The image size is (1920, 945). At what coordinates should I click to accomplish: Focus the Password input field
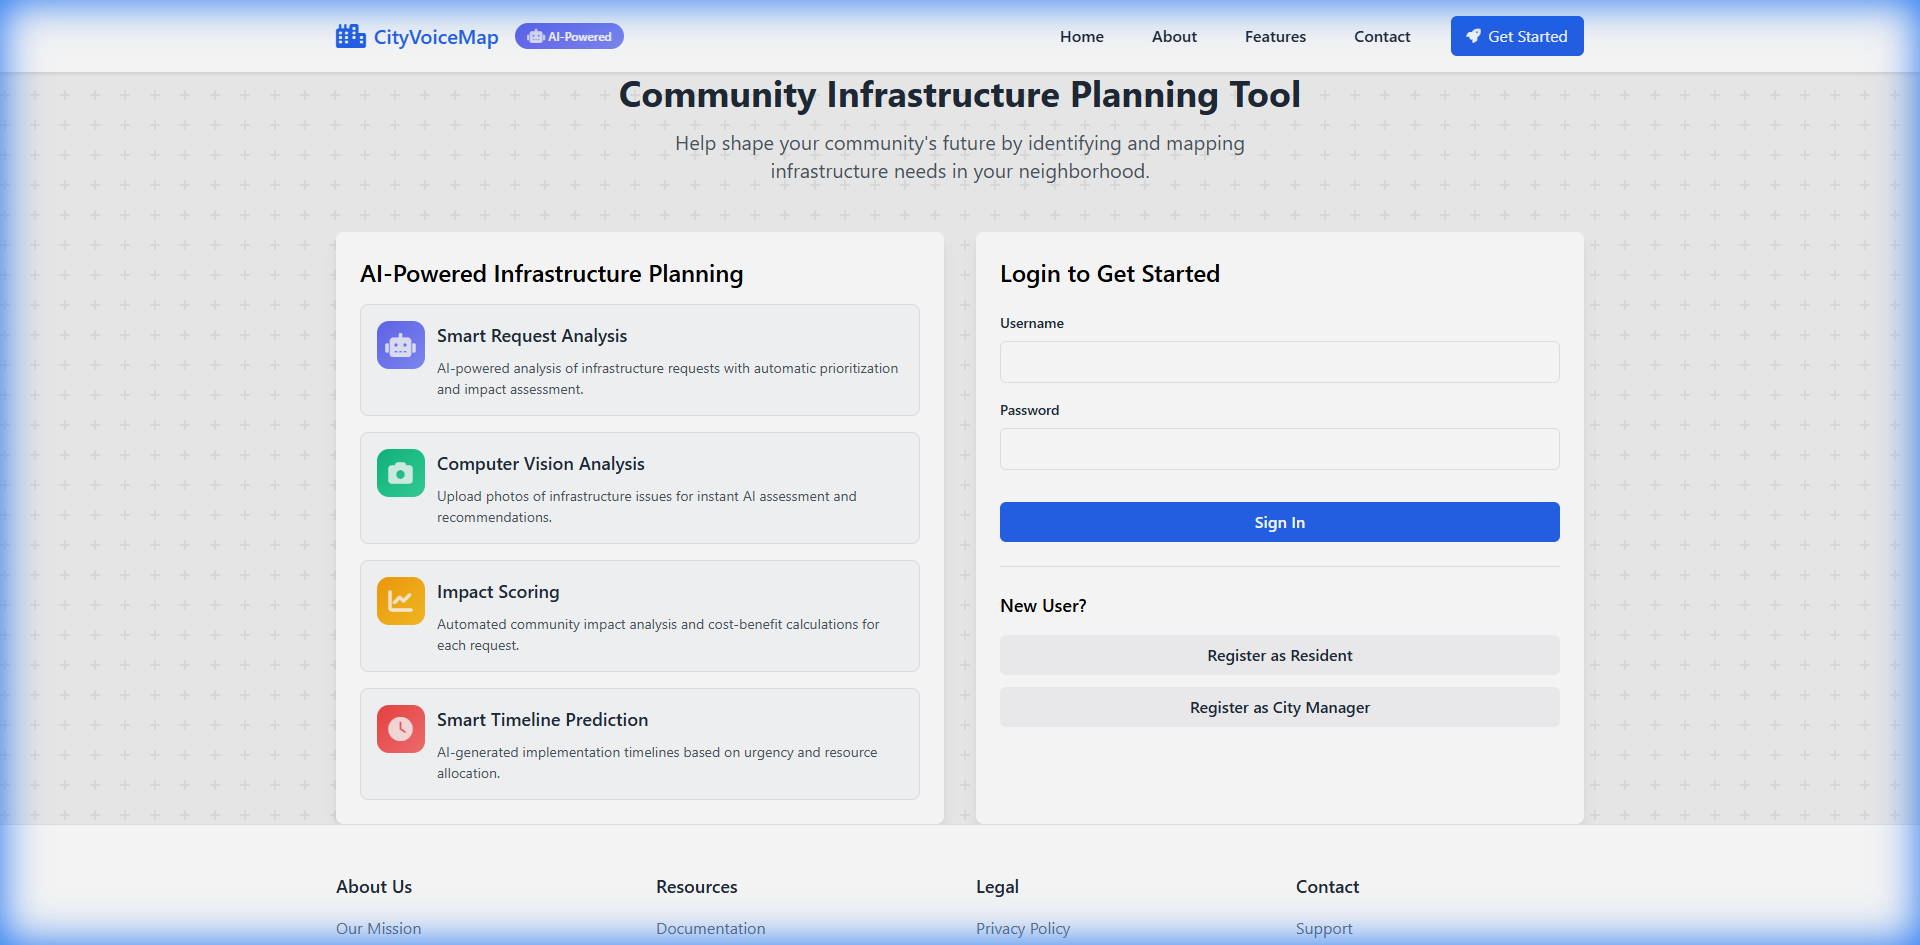pos(1279,449)
